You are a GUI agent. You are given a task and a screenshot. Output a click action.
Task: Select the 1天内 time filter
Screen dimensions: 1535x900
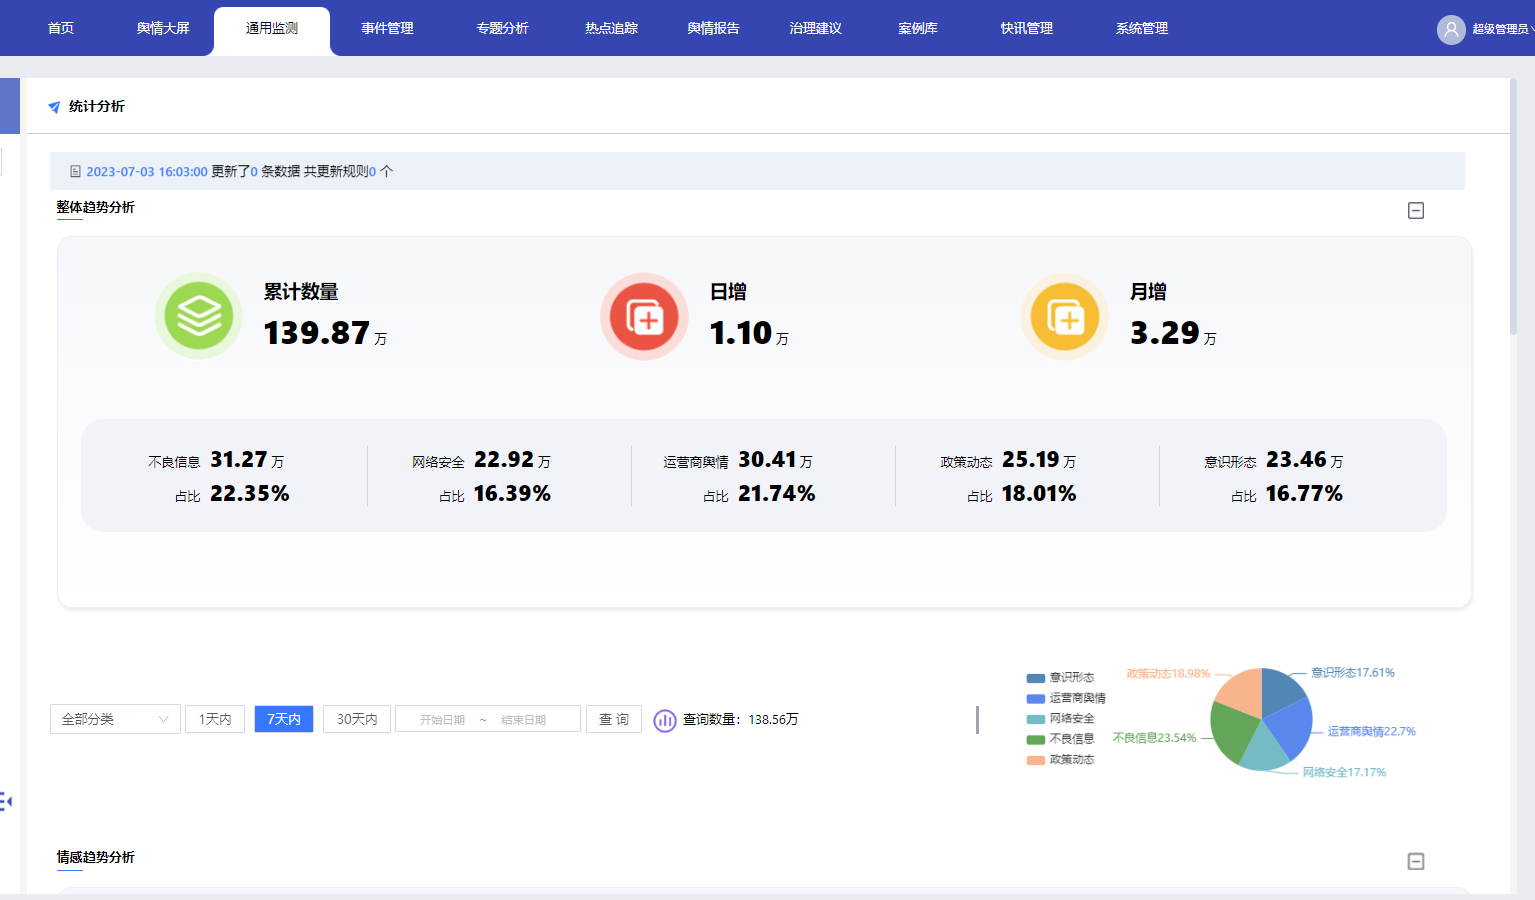click(x=215, y=719)
